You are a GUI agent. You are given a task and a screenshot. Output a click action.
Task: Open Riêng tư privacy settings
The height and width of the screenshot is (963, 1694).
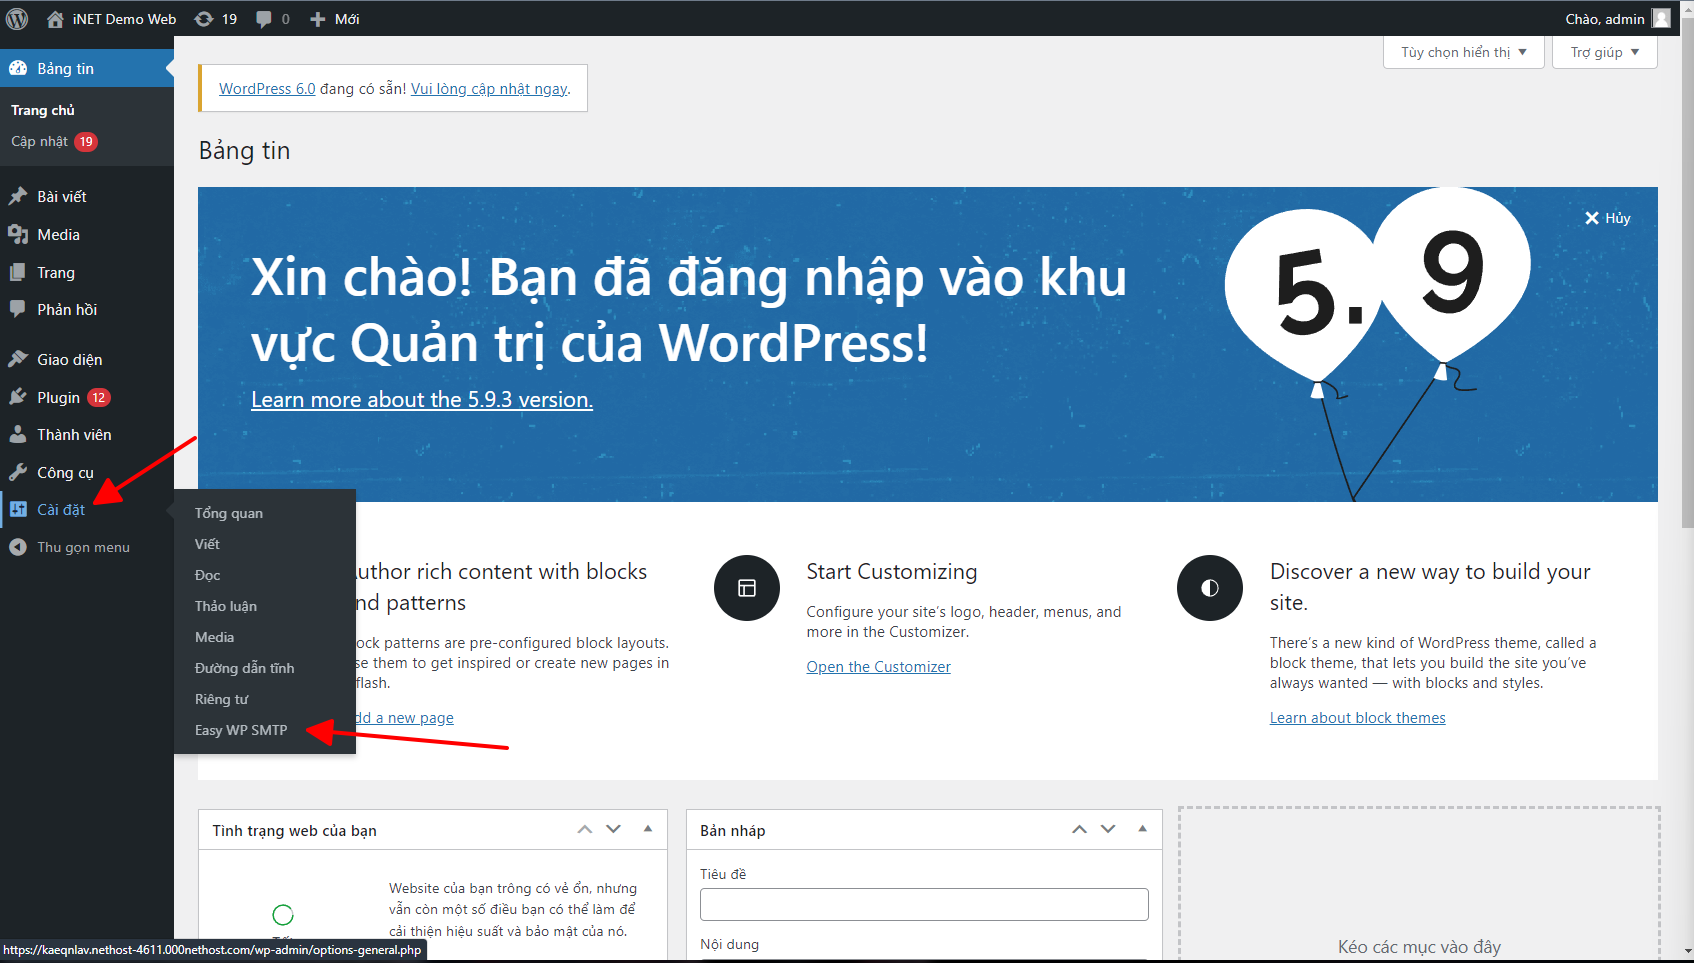click(221, 699)
